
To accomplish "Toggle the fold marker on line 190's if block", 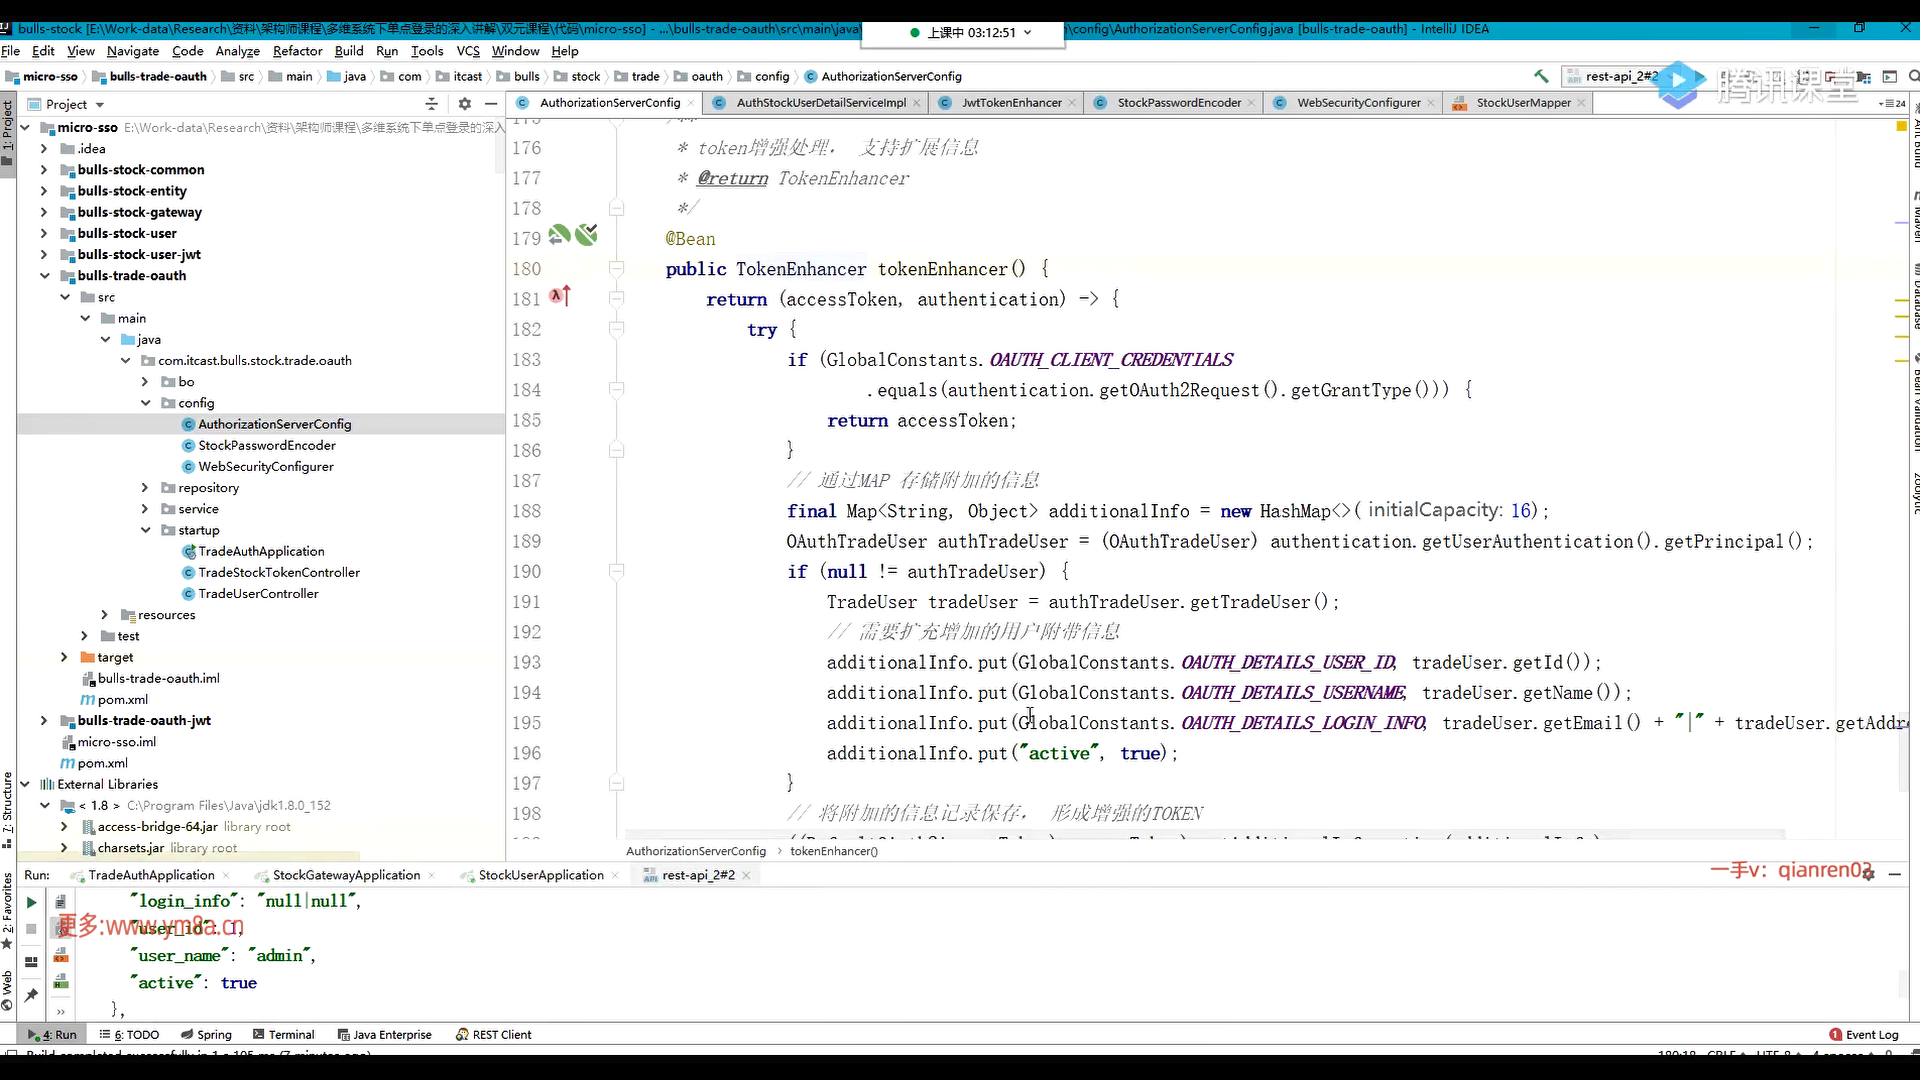I will point(617,572).
